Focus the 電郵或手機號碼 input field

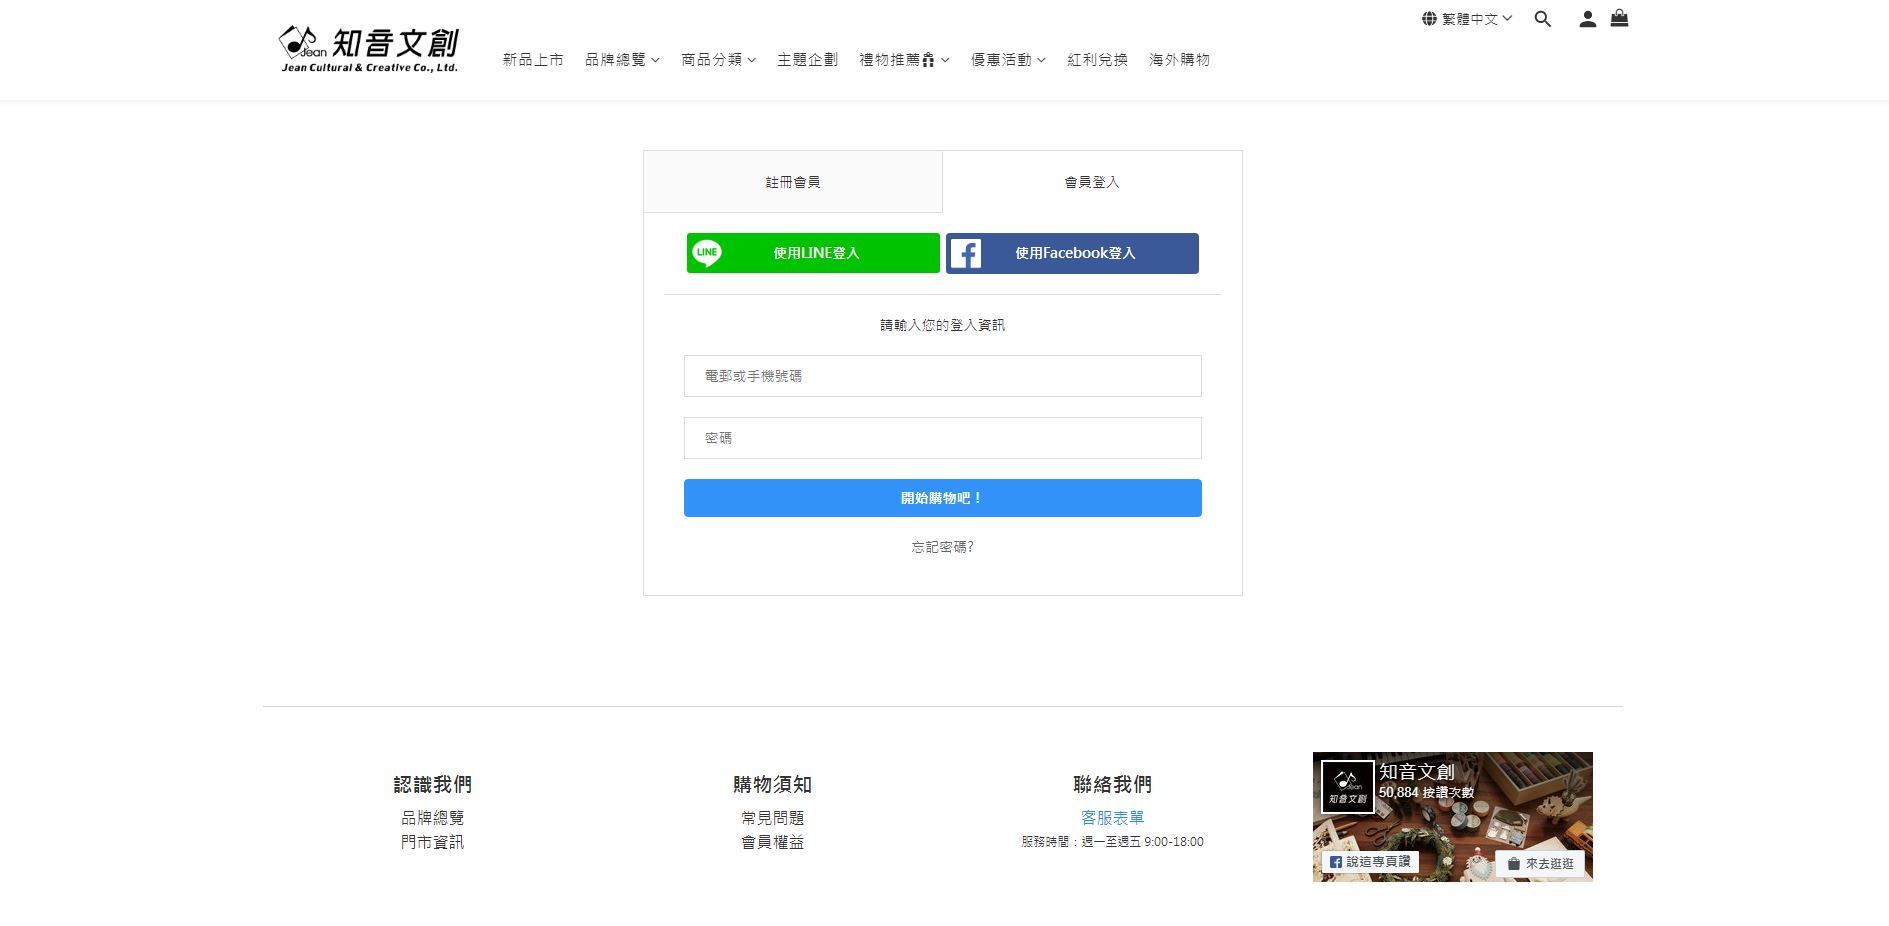(x=942, y=376)
